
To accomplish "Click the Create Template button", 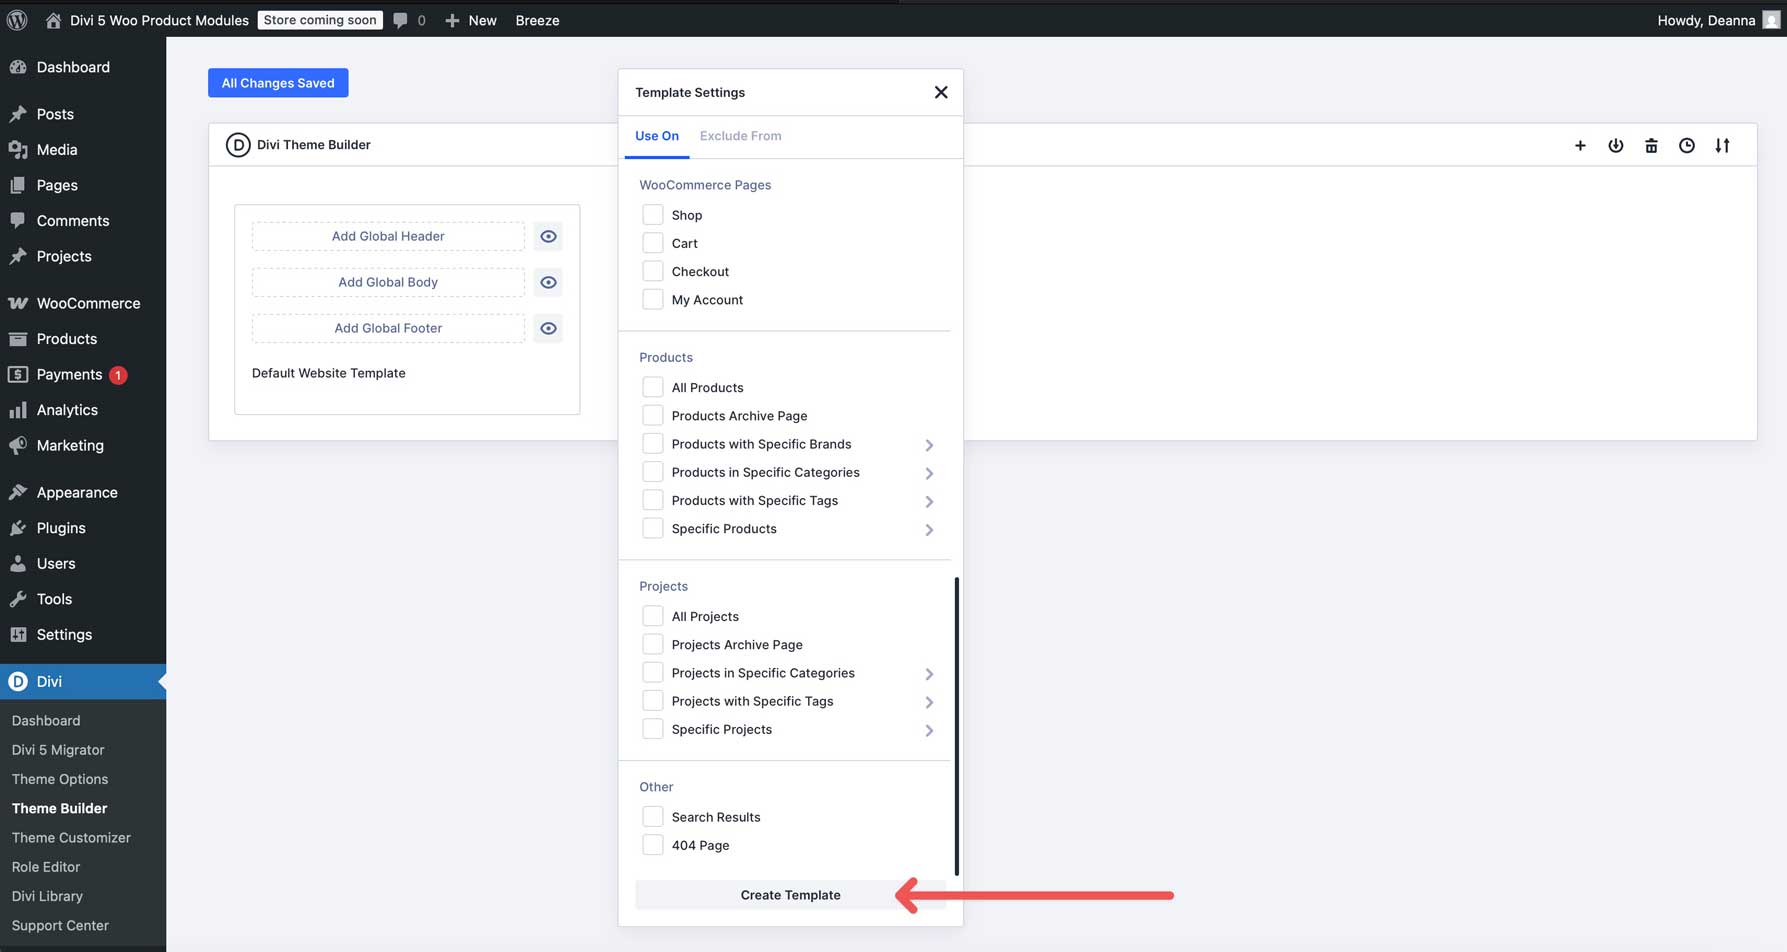I will click(x=790, y=894).
